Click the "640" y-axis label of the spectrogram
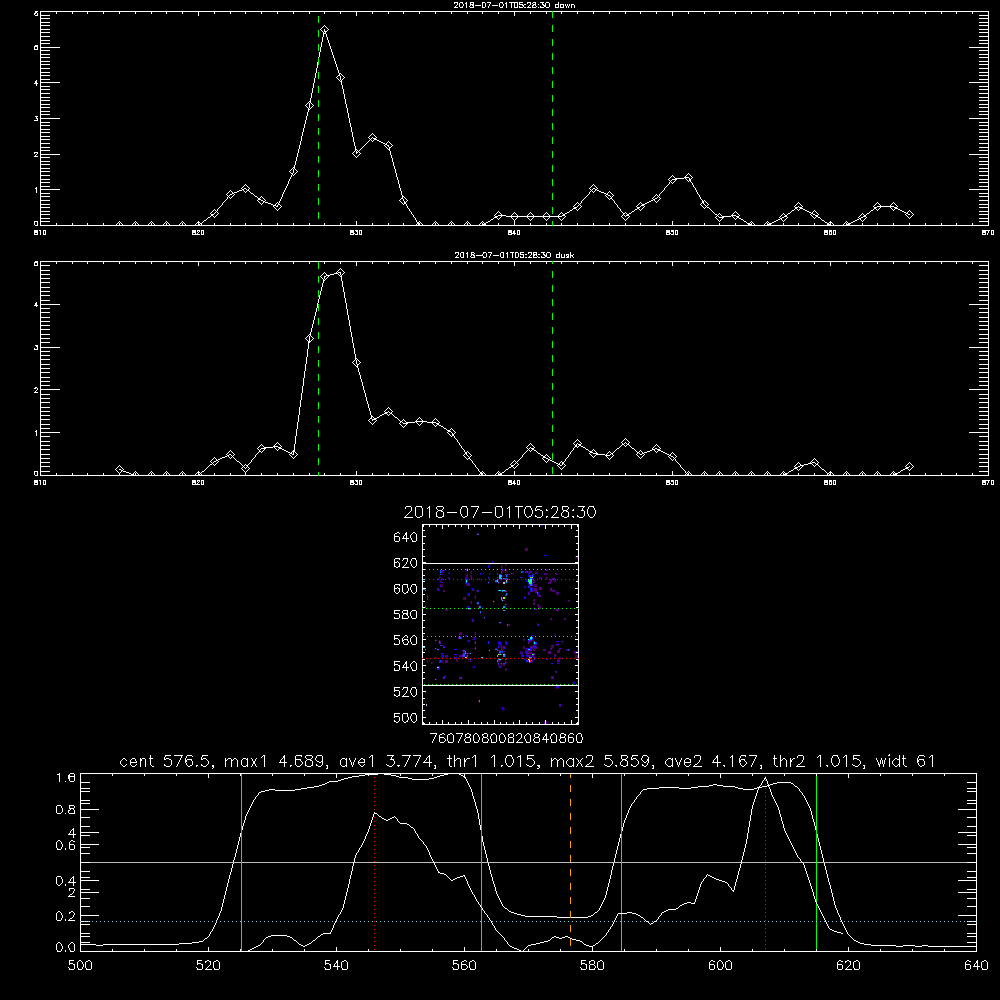1000x1000 pixels. pyautogui.click(x=406, y=537)
